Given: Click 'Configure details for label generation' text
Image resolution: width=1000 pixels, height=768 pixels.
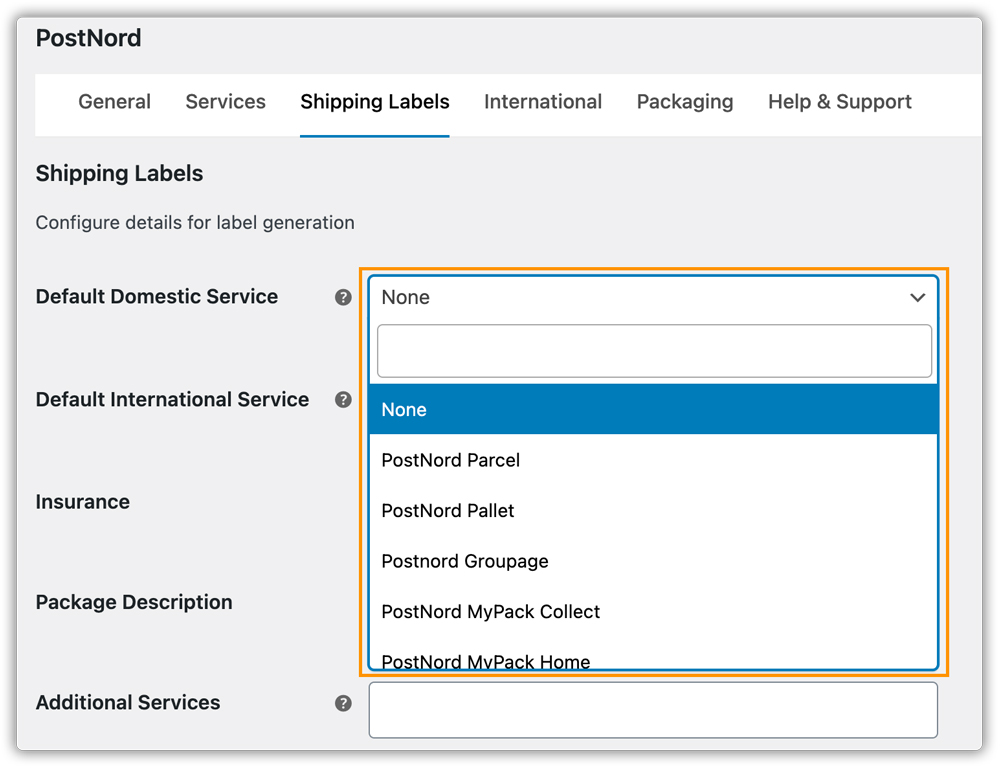Looking at the screenshot, I should coord(195,223).
